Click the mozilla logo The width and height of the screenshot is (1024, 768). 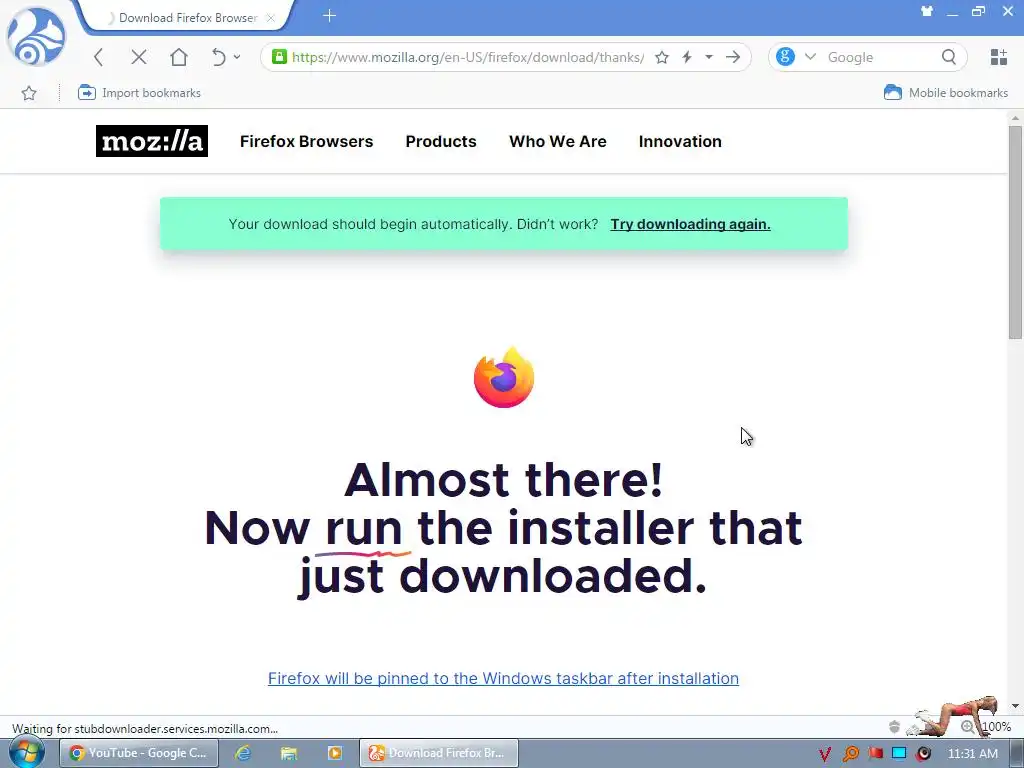[x=152, y=141]
